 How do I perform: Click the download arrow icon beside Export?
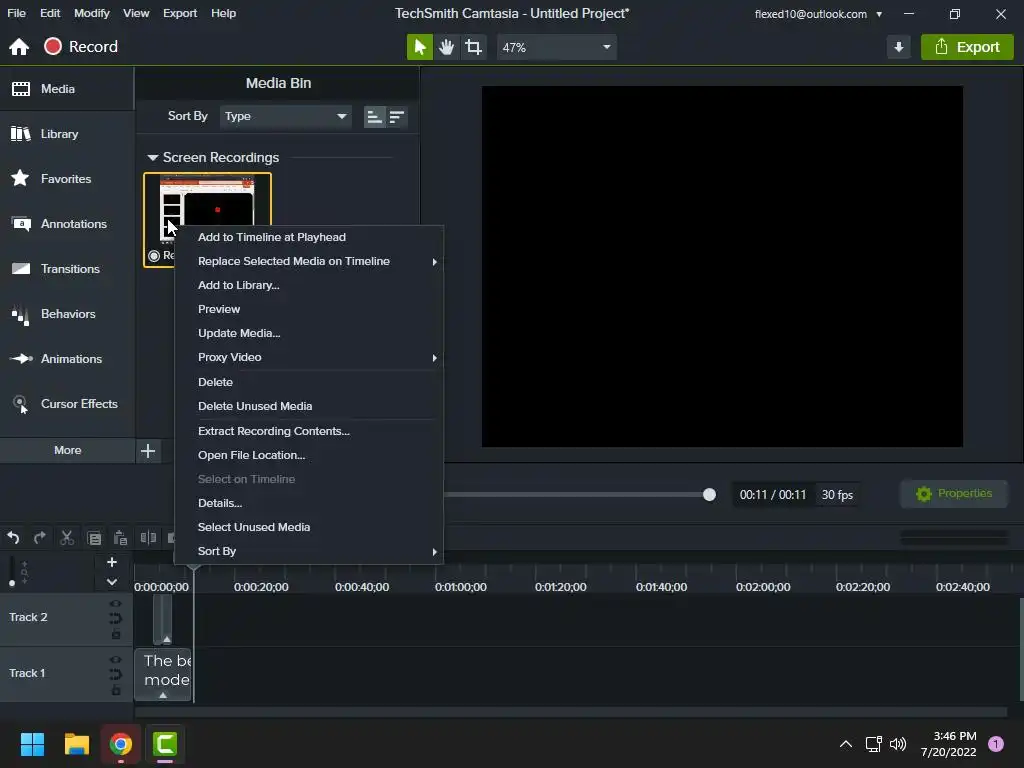coord(899,47)
